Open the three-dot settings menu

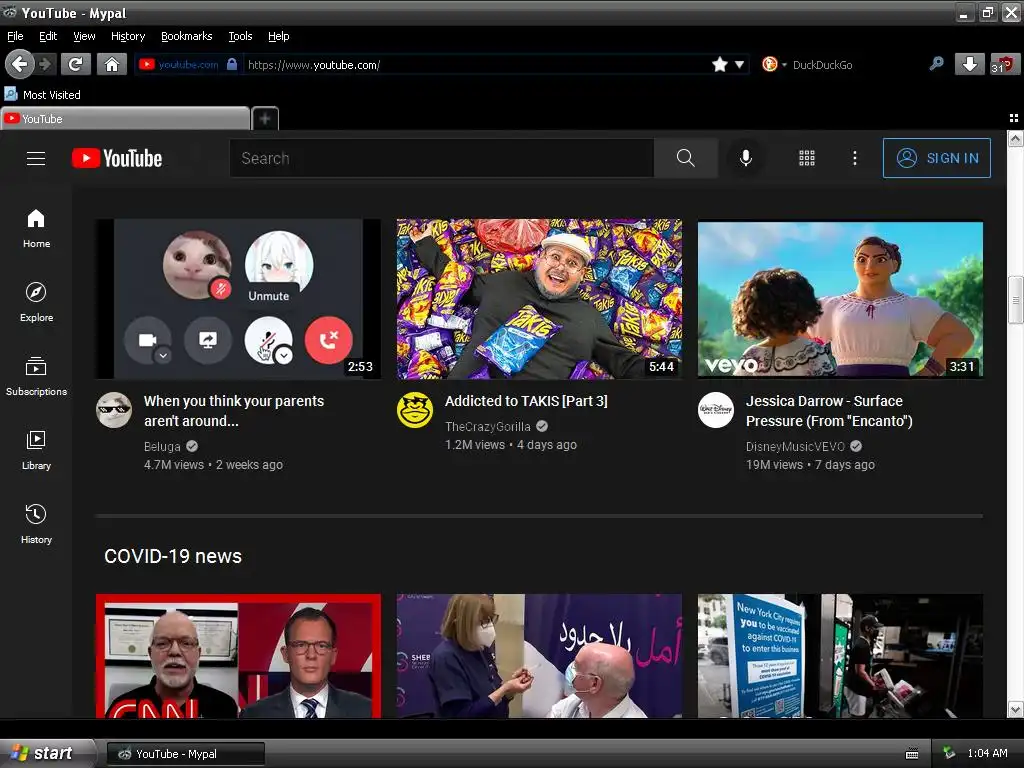pos(854,158)
